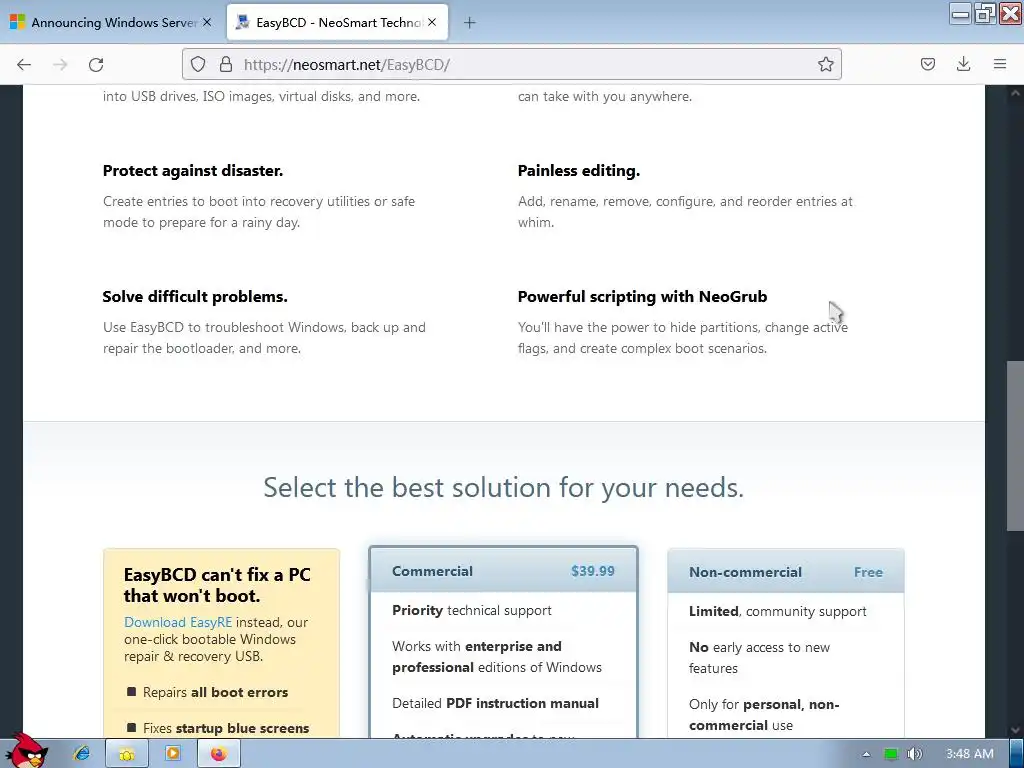
Task: Open Save to Pocket icon
Action: 927,64
